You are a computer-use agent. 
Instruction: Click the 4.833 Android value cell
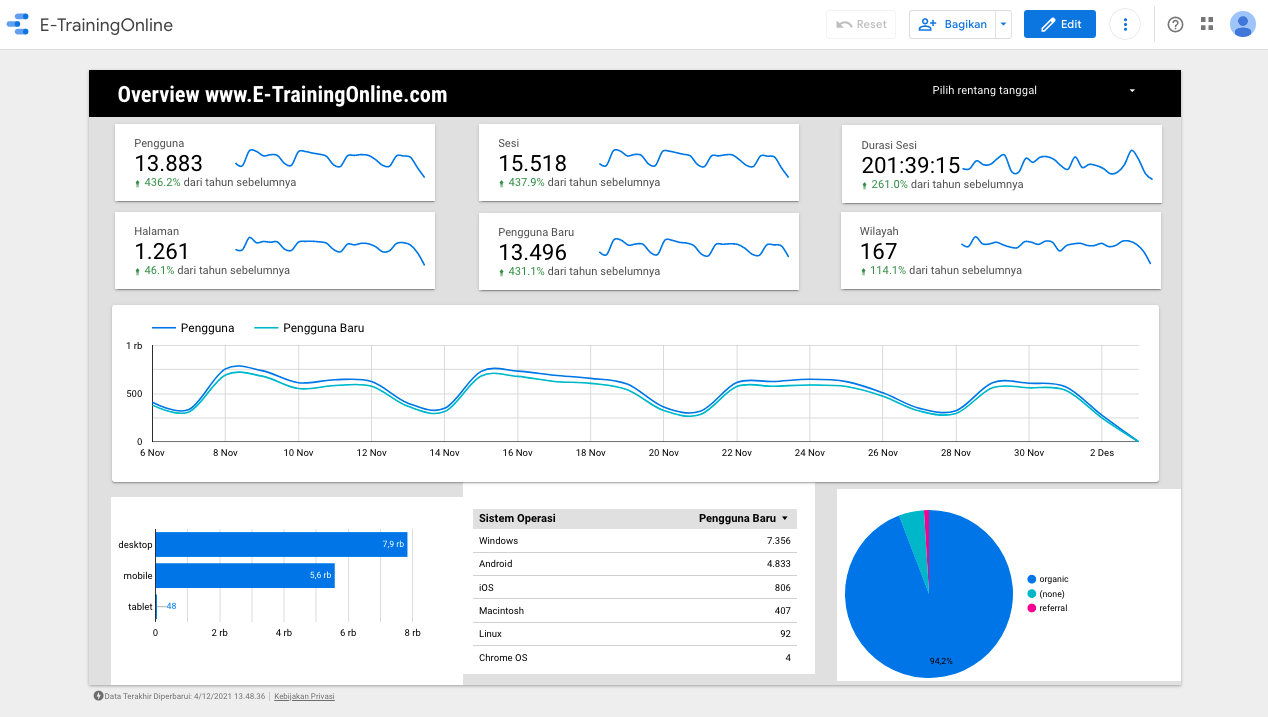pos(778,564)
